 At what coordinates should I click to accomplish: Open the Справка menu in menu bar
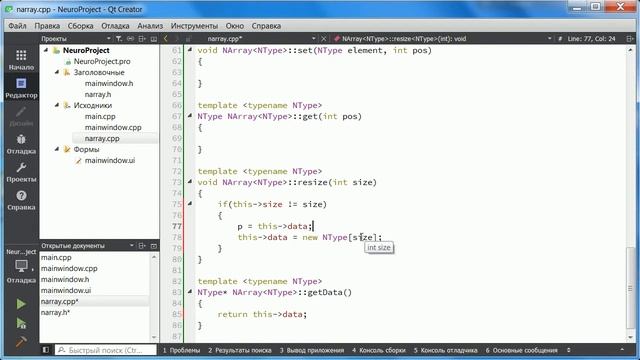coord(266,26)
